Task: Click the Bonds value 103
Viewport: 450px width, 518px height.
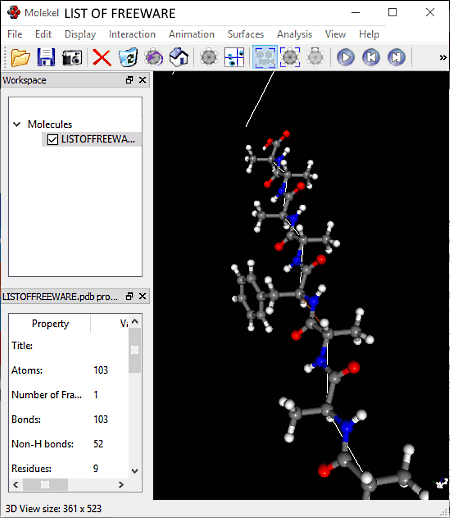Action: [101, 419]
